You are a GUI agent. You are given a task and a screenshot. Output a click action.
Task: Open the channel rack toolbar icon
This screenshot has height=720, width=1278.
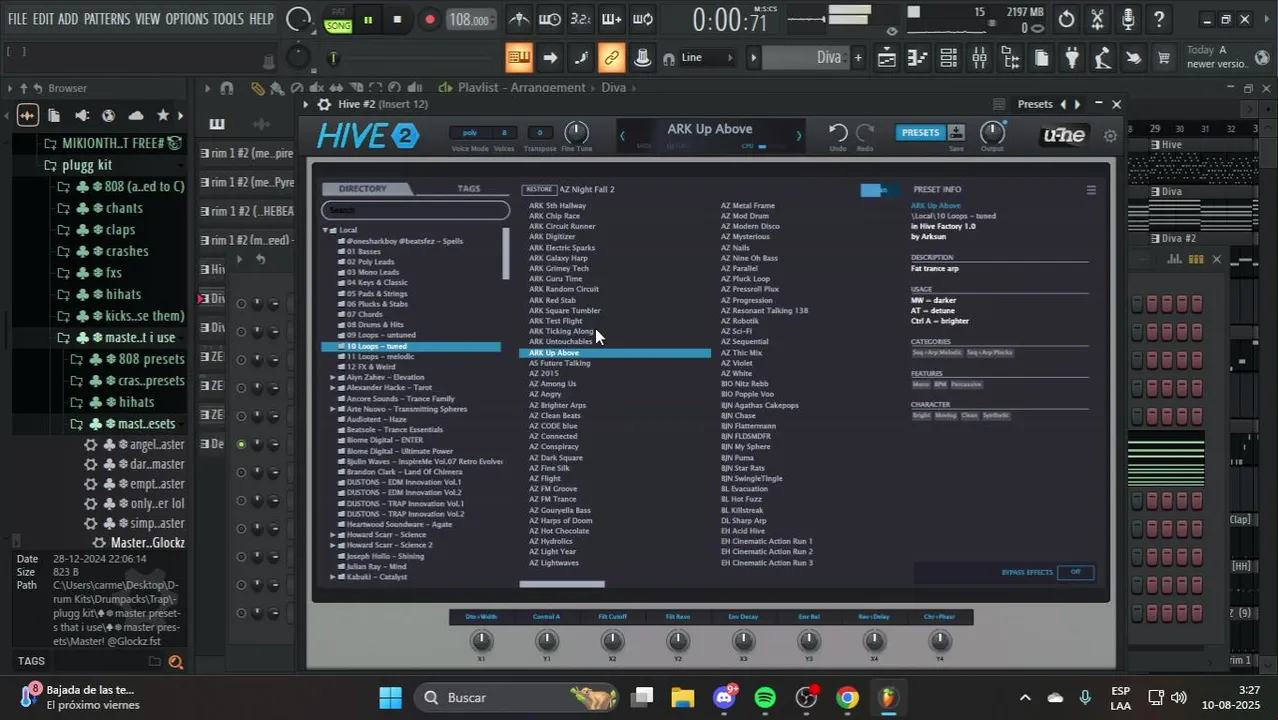point(948,58)
